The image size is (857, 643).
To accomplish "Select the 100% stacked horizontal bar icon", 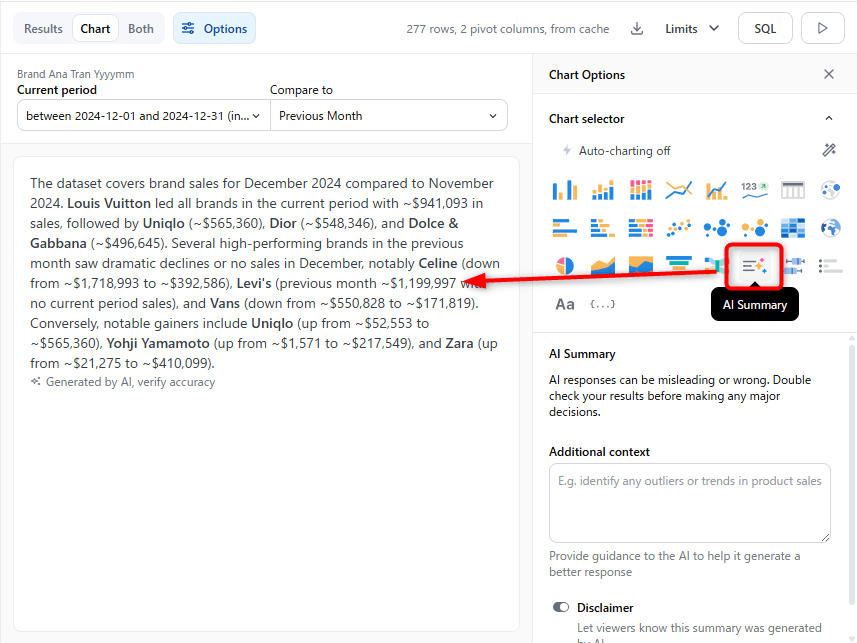I will pyautogui.click(x=641, y=228).
